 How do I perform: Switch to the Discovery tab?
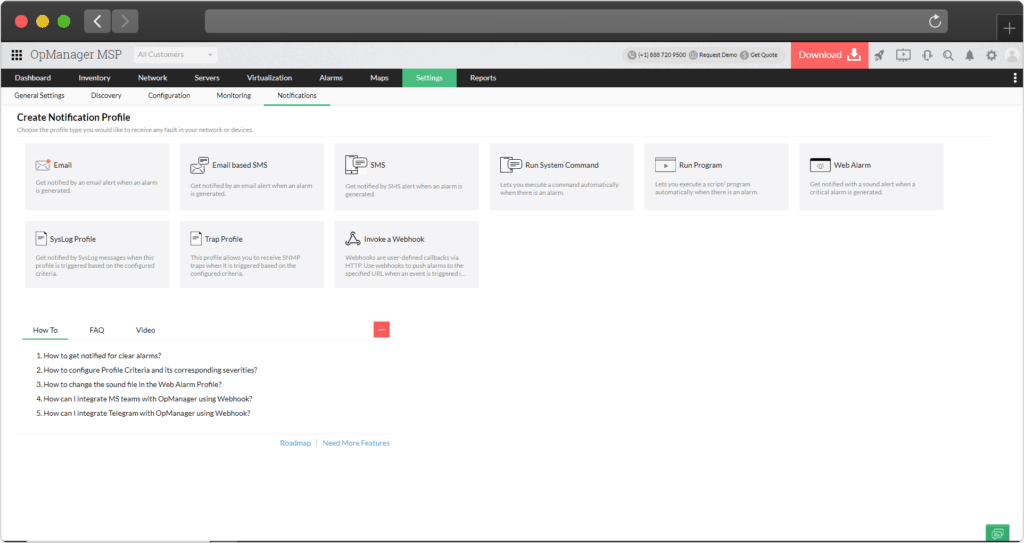(x=106, y=95)
